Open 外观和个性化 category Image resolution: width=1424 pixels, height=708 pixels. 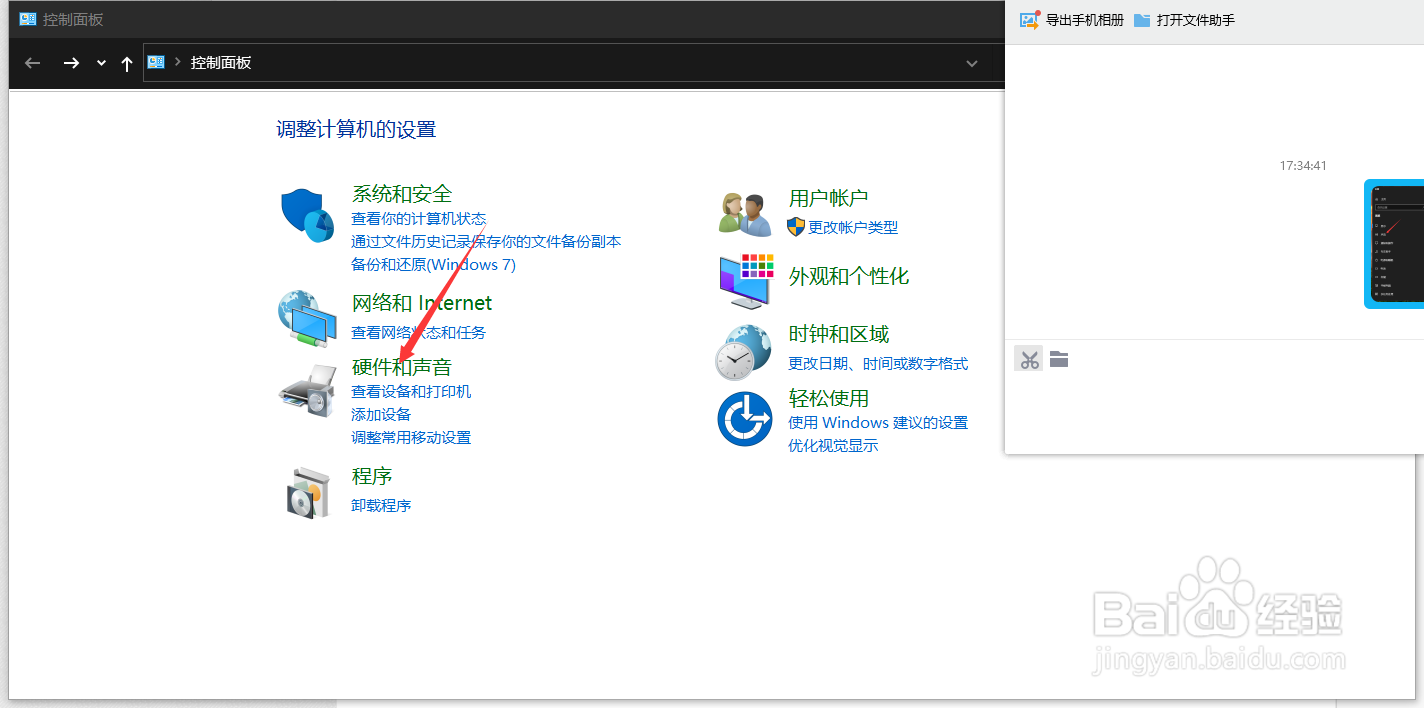tap(849, 277)
